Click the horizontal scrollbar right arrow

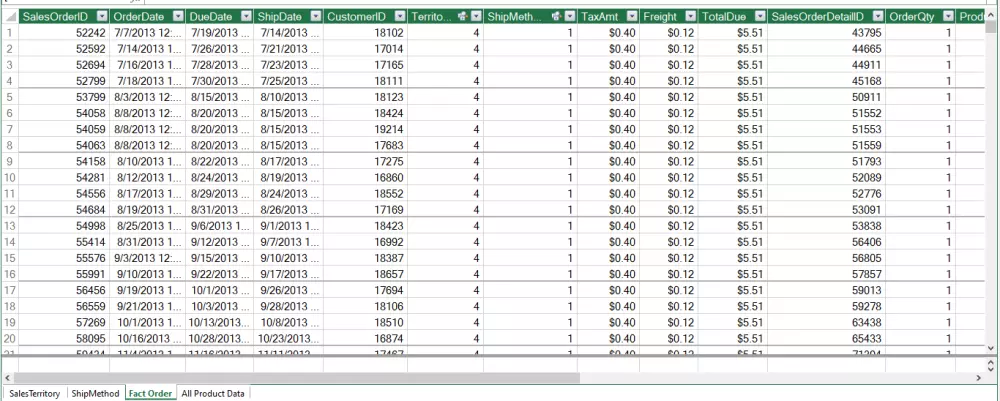coord(979,378)
